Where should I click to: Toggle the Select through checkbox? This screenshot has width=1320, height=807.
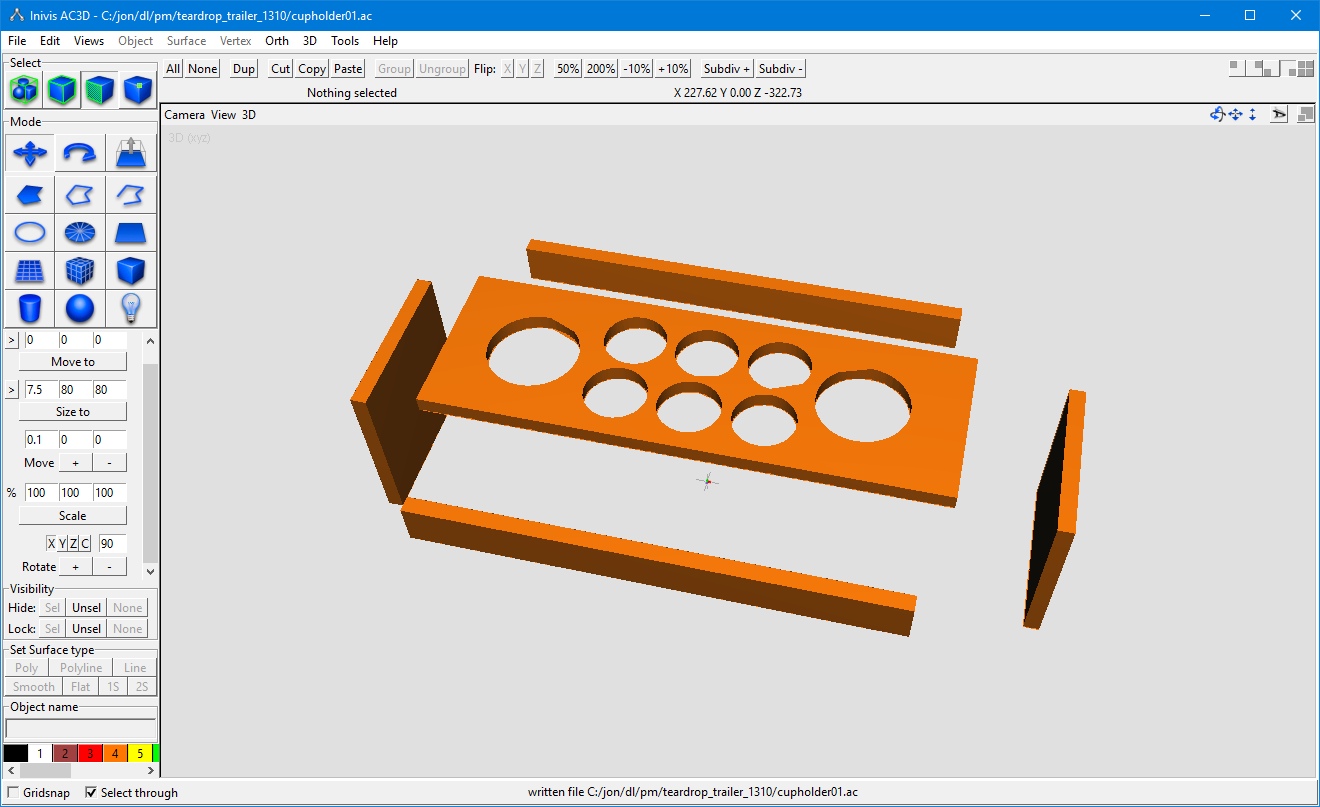click(91, 792)
